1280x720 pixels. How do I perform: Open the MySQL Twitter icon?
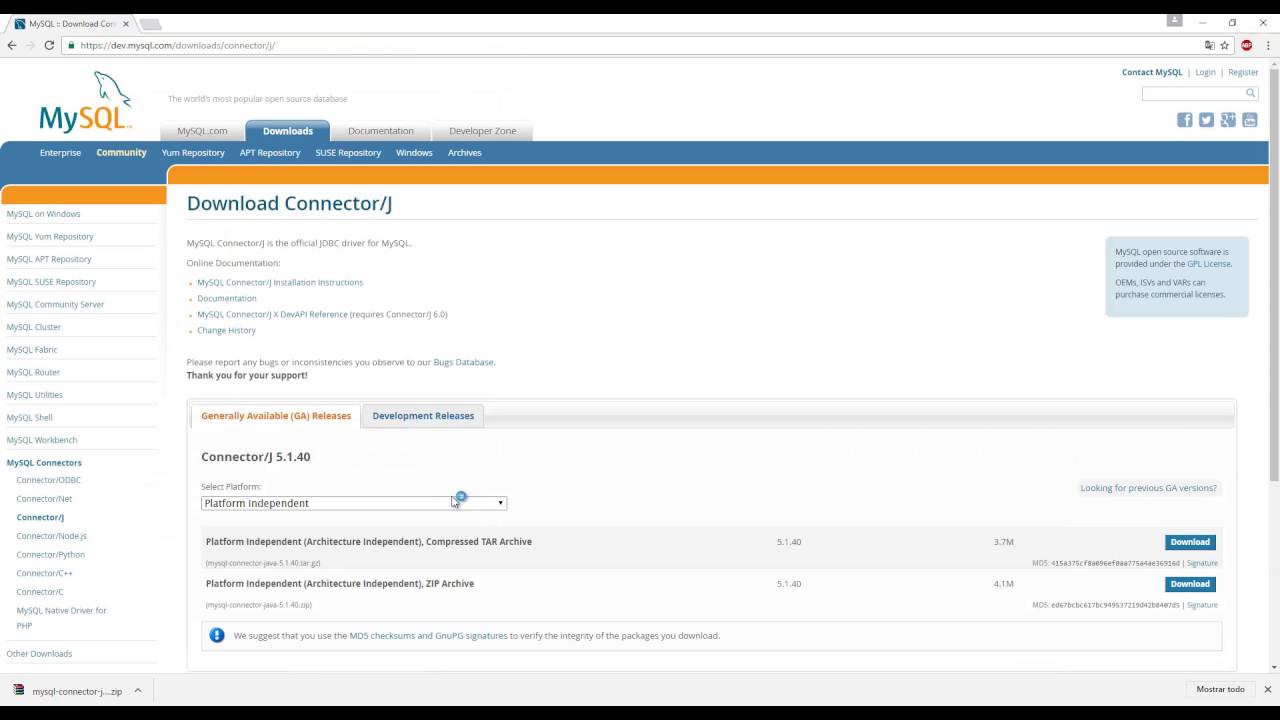(1206, 120)
